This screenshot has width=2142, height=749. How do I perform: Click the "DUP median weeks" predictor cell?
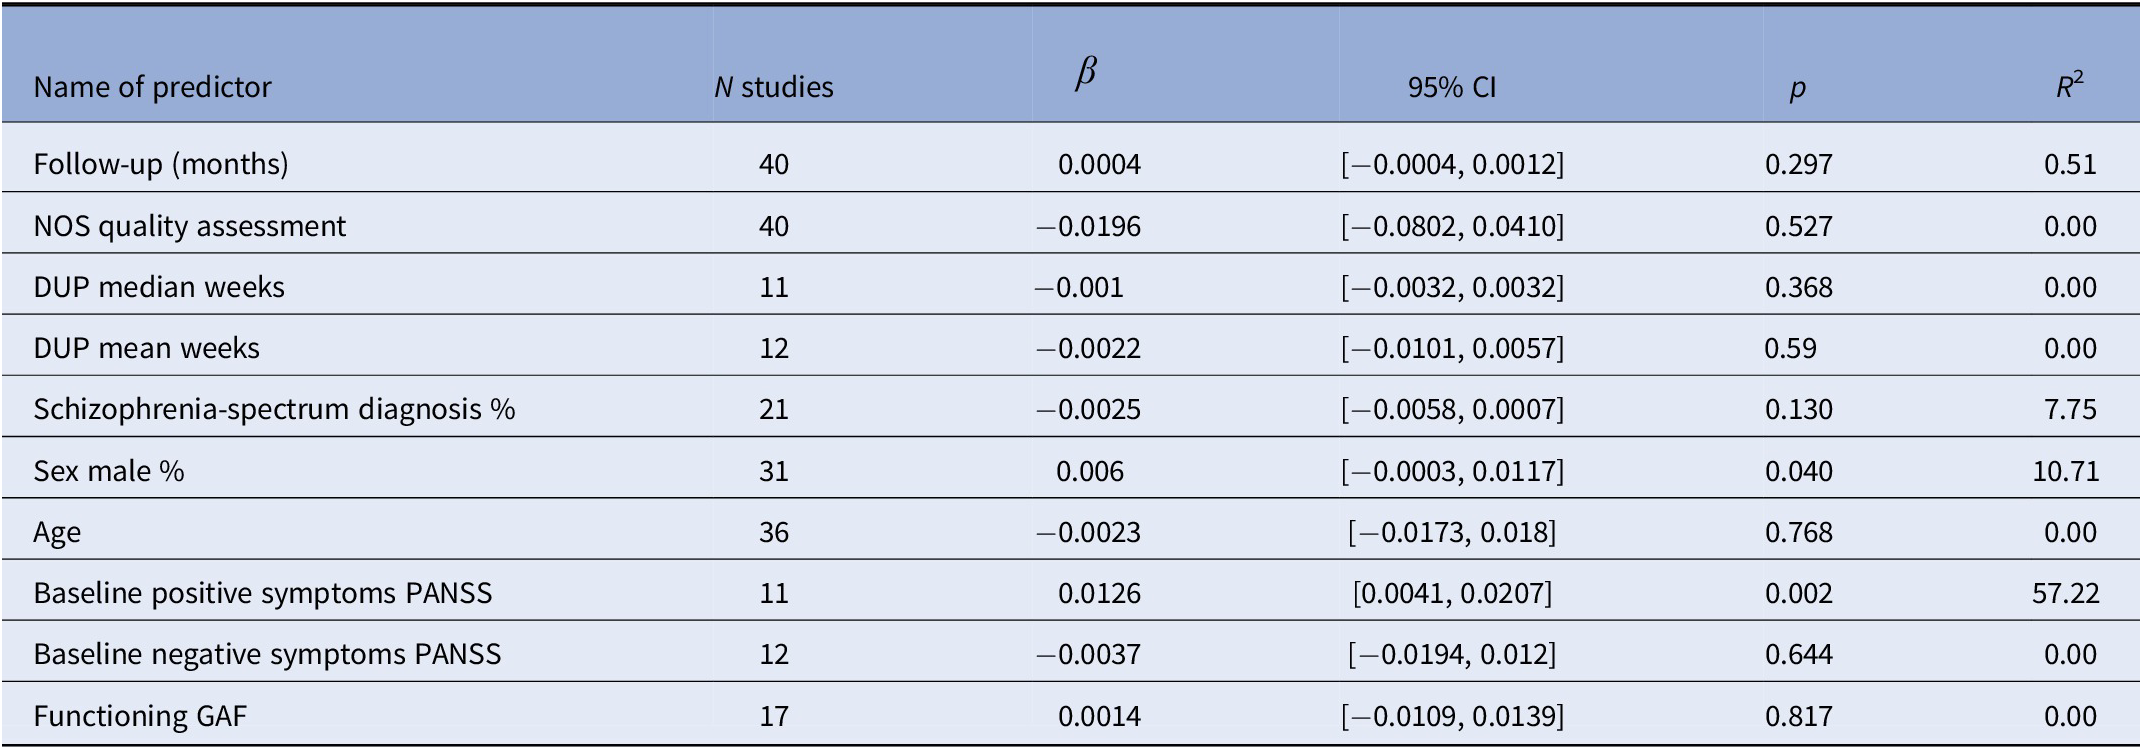[159, 287]
